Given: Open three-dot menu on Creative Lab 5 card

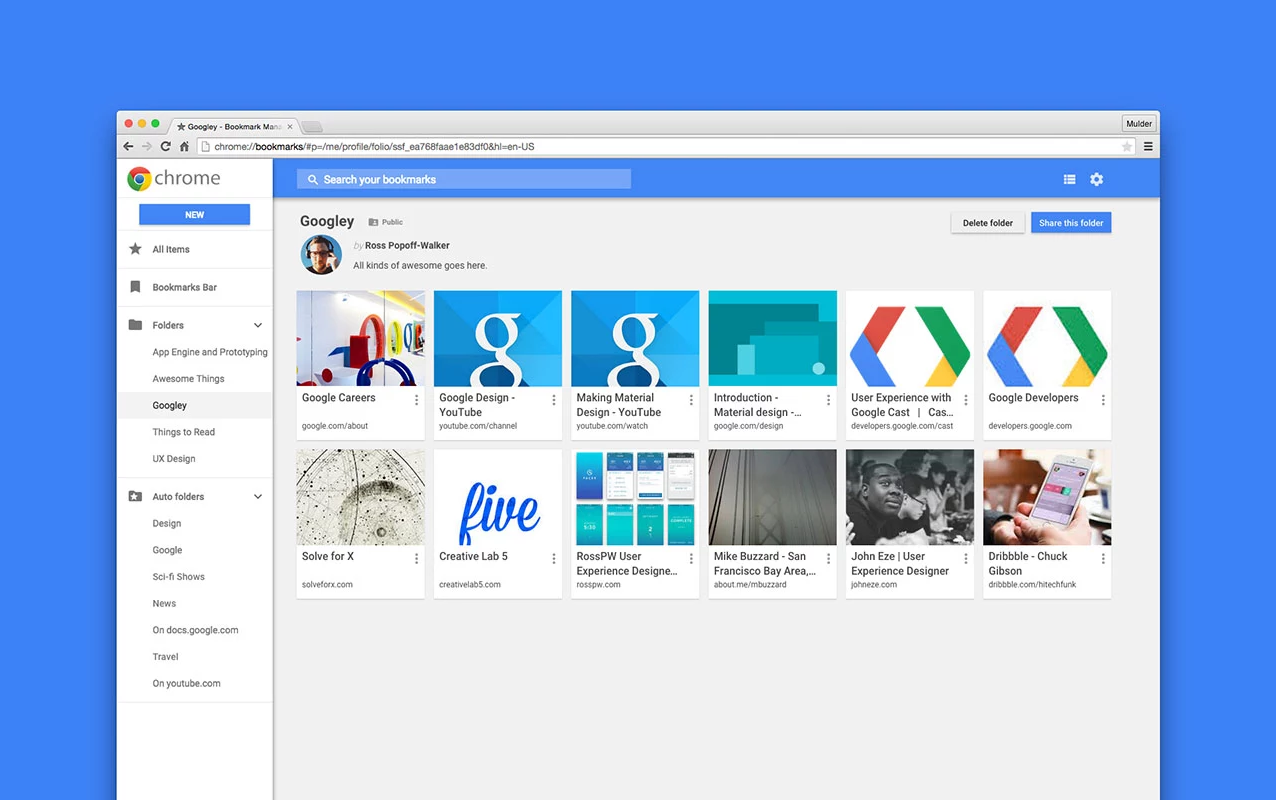Looking at the screenshot, I should [553, 559].
